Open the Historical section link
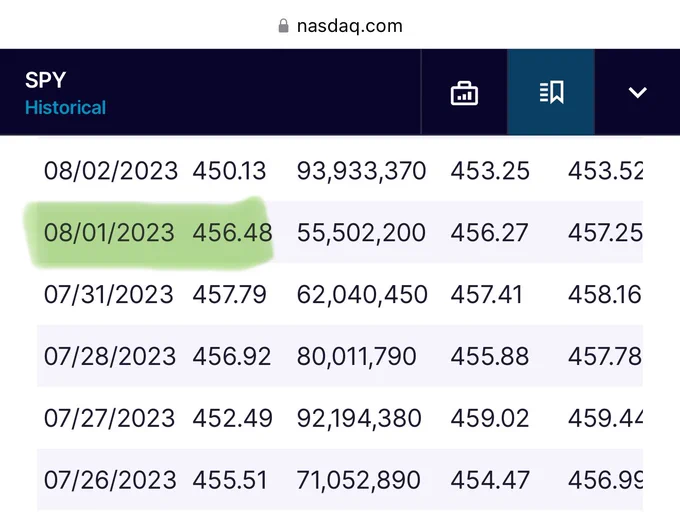 pyautogui.click(x=65, y=108)
